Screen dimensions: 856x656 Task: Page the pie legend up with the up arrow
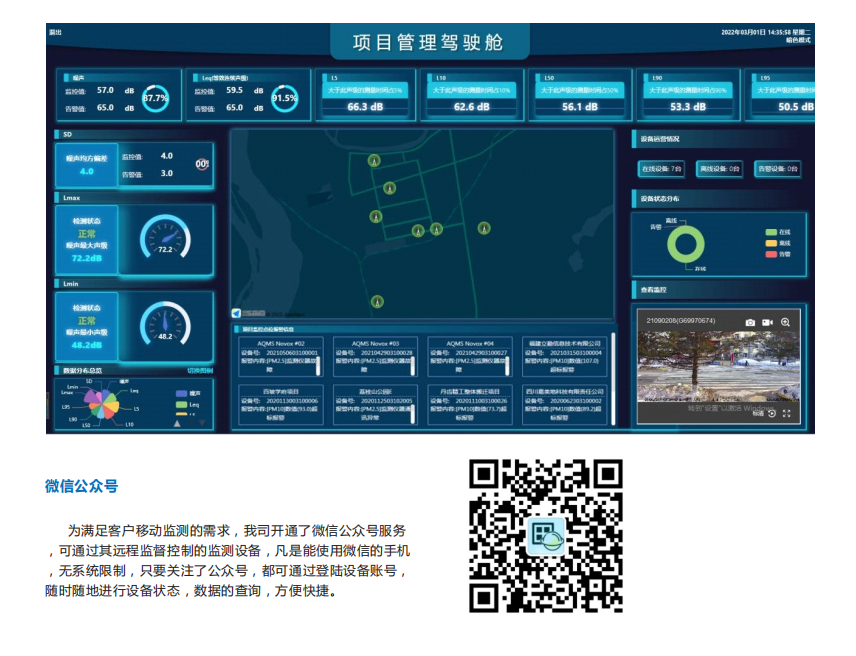[177, 424]
